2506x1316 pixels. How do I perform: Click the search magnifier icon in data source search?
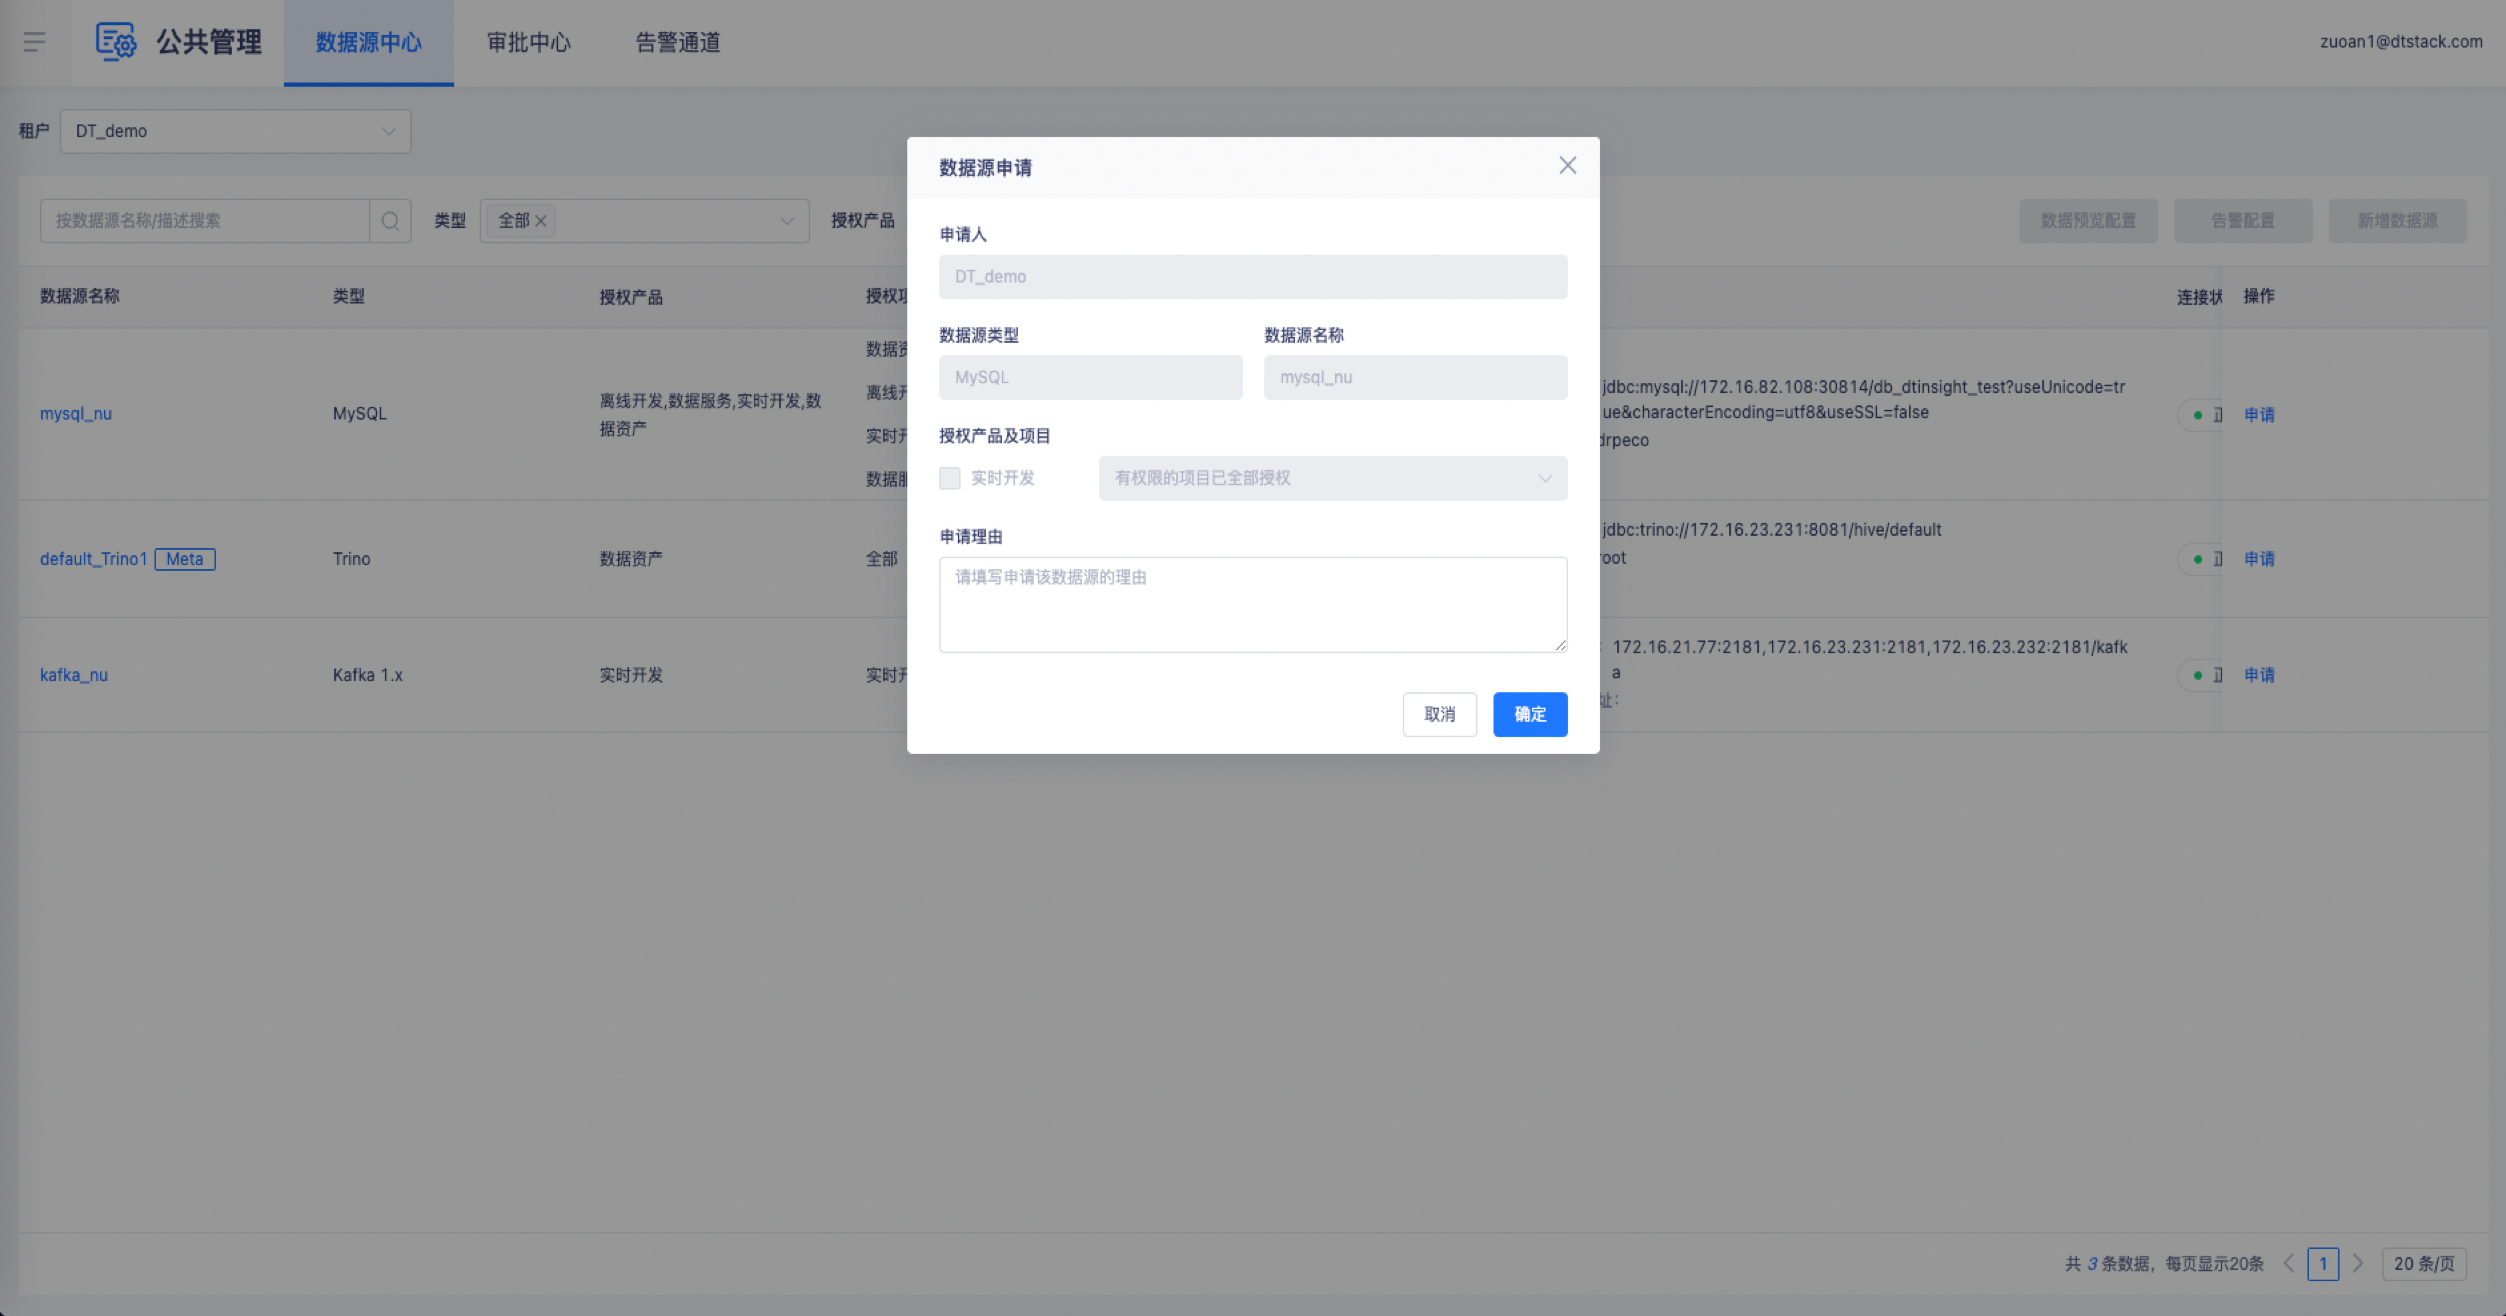[391, 221]
